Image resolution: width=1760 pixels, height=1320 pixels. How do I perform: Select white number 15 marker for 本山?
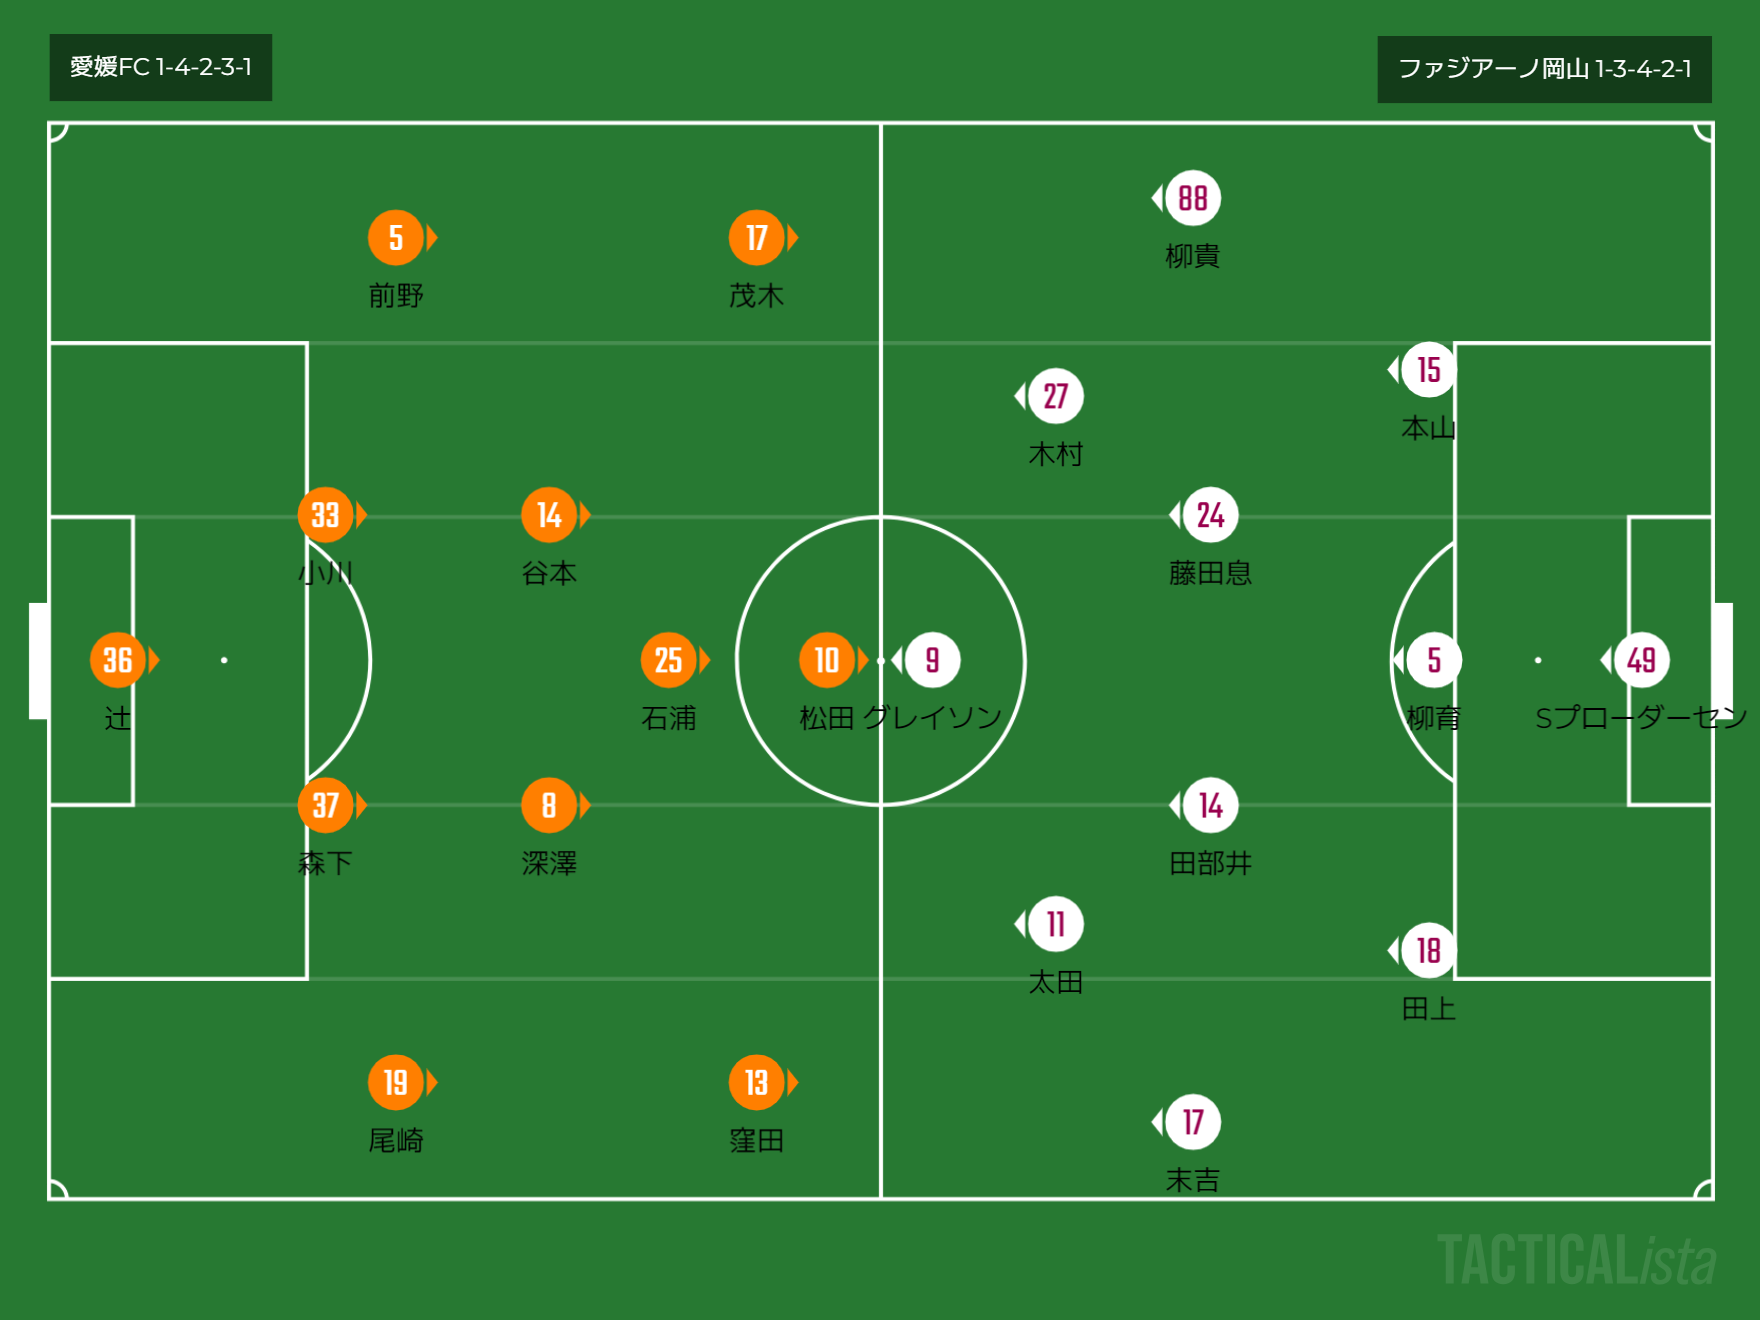(x=1428, y=370)
